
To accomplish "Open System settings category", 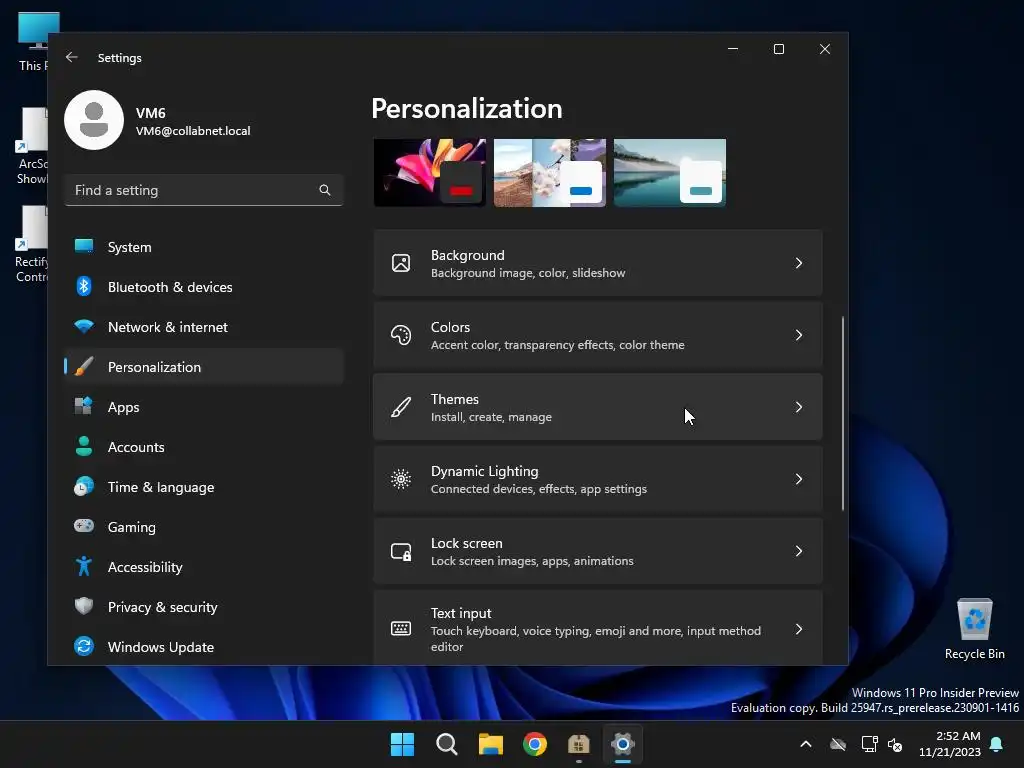I will [204, 247].
